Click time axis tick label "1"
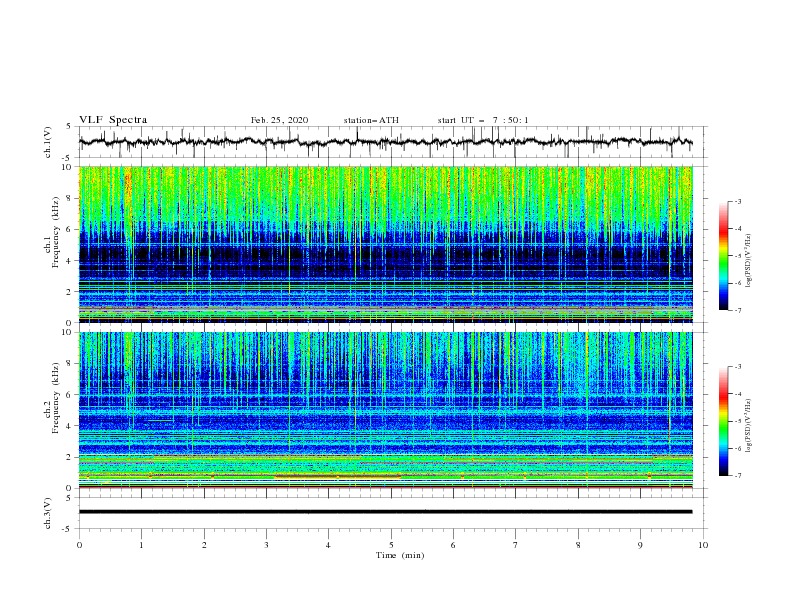 point(141,545)
